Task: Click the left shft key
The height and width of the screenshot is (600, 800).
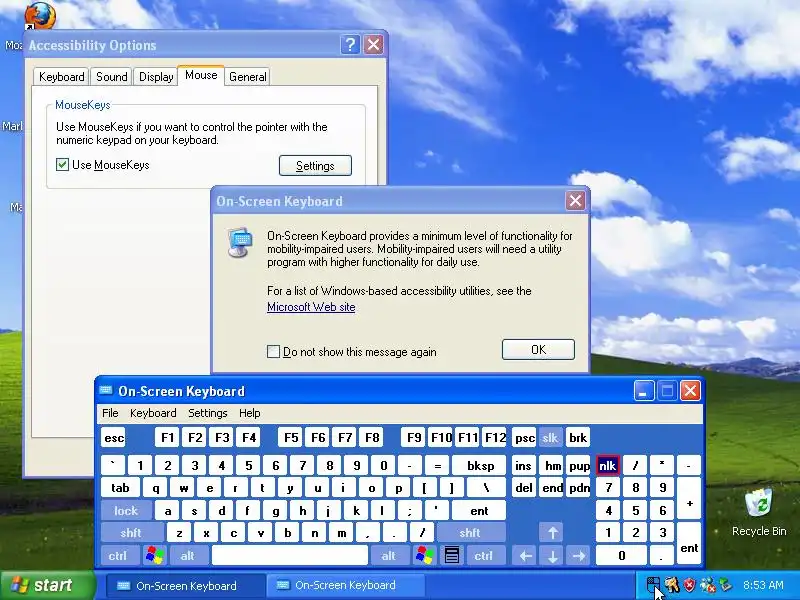Action: 131,533
